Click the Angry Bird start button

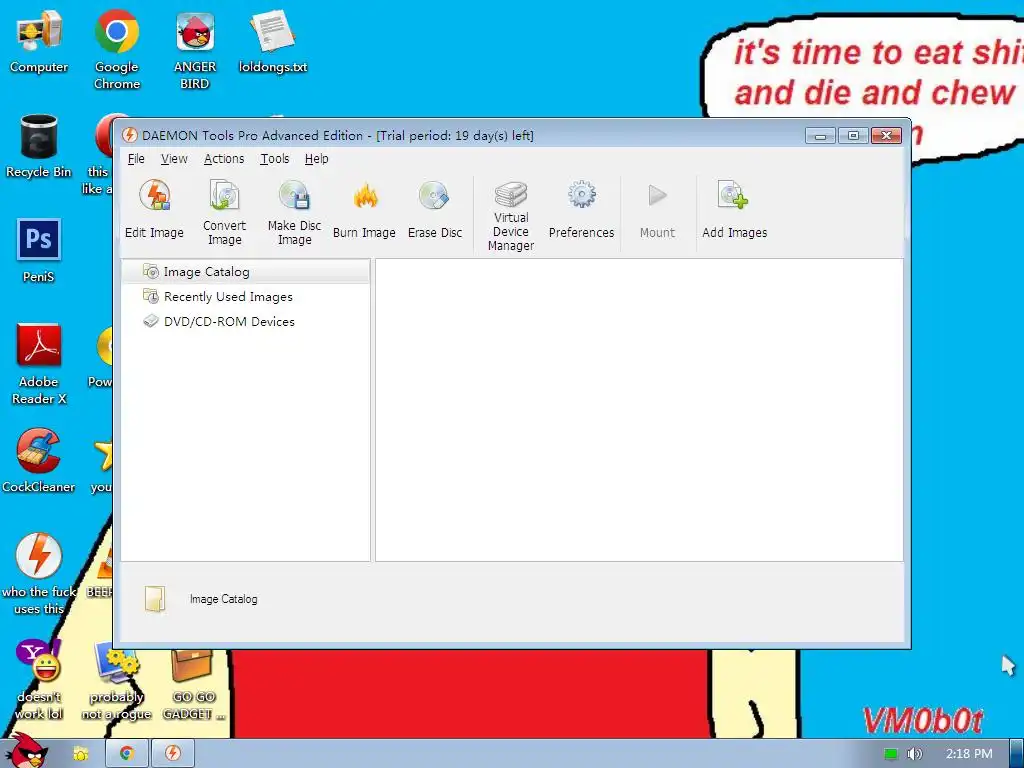(x=27, y=751)
